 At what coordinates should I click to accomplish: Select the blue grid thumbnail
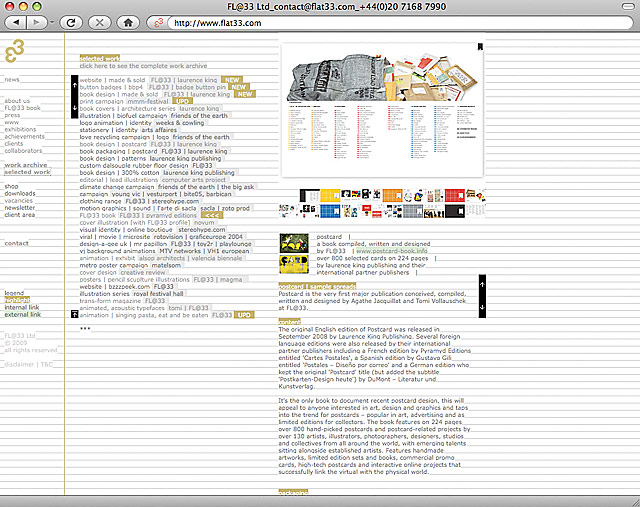click(330, 211)
